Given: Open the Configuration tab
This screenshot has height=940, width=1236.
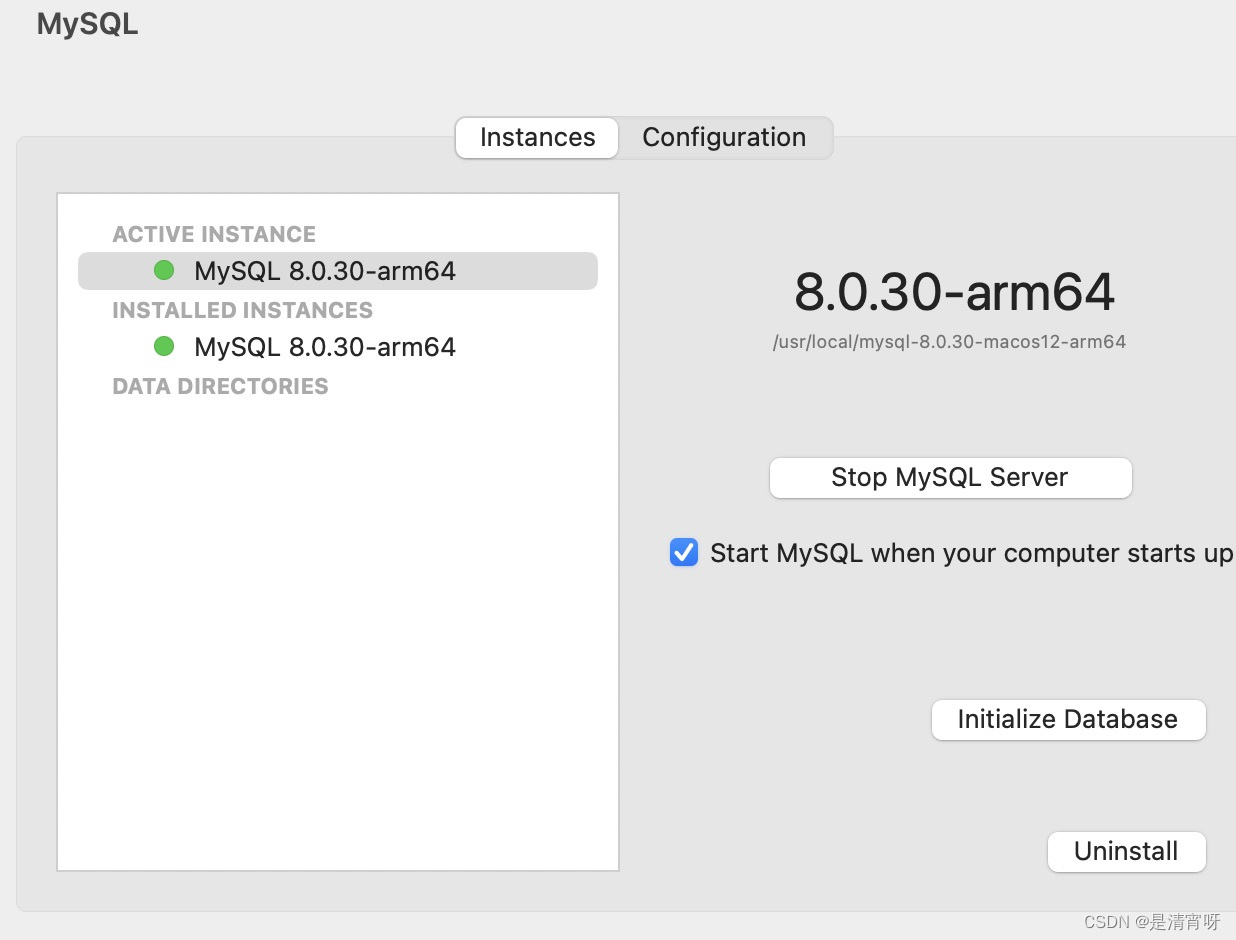Looking at the screenshot, I should pyautogui.click(x=724, y=138).
